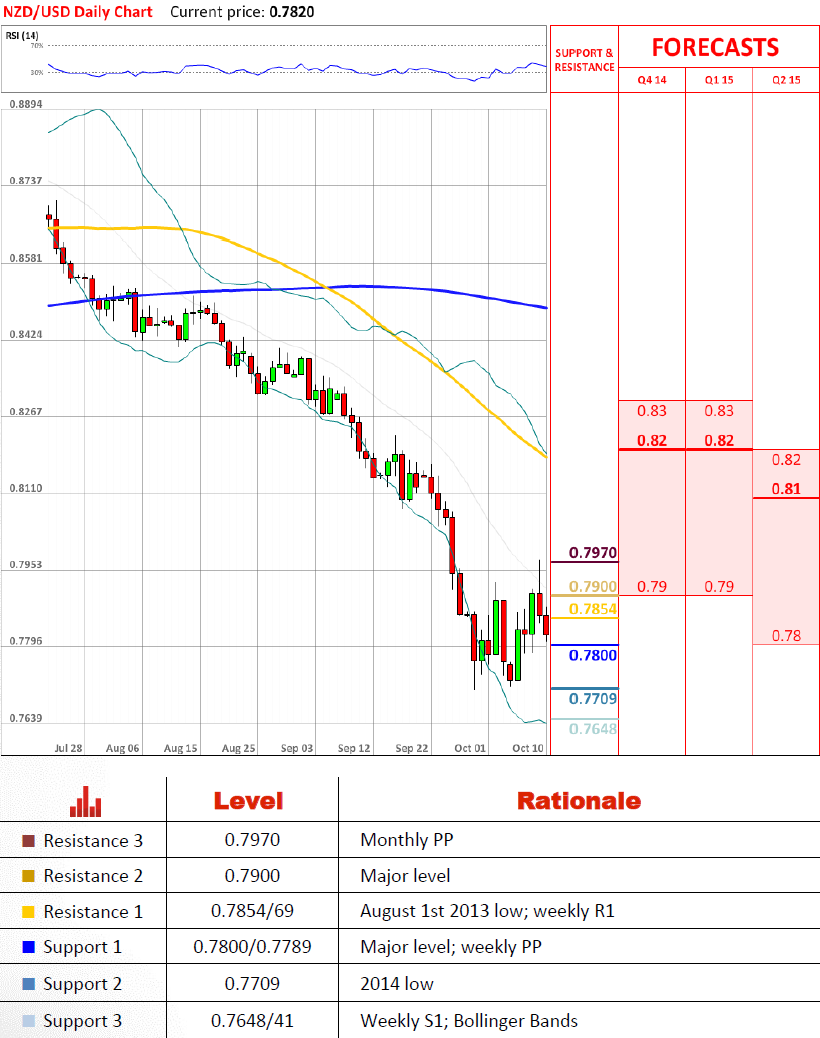Click the current price value 0.7820
This screenshot has width=820, height=1038.
[x=292, y=12]
